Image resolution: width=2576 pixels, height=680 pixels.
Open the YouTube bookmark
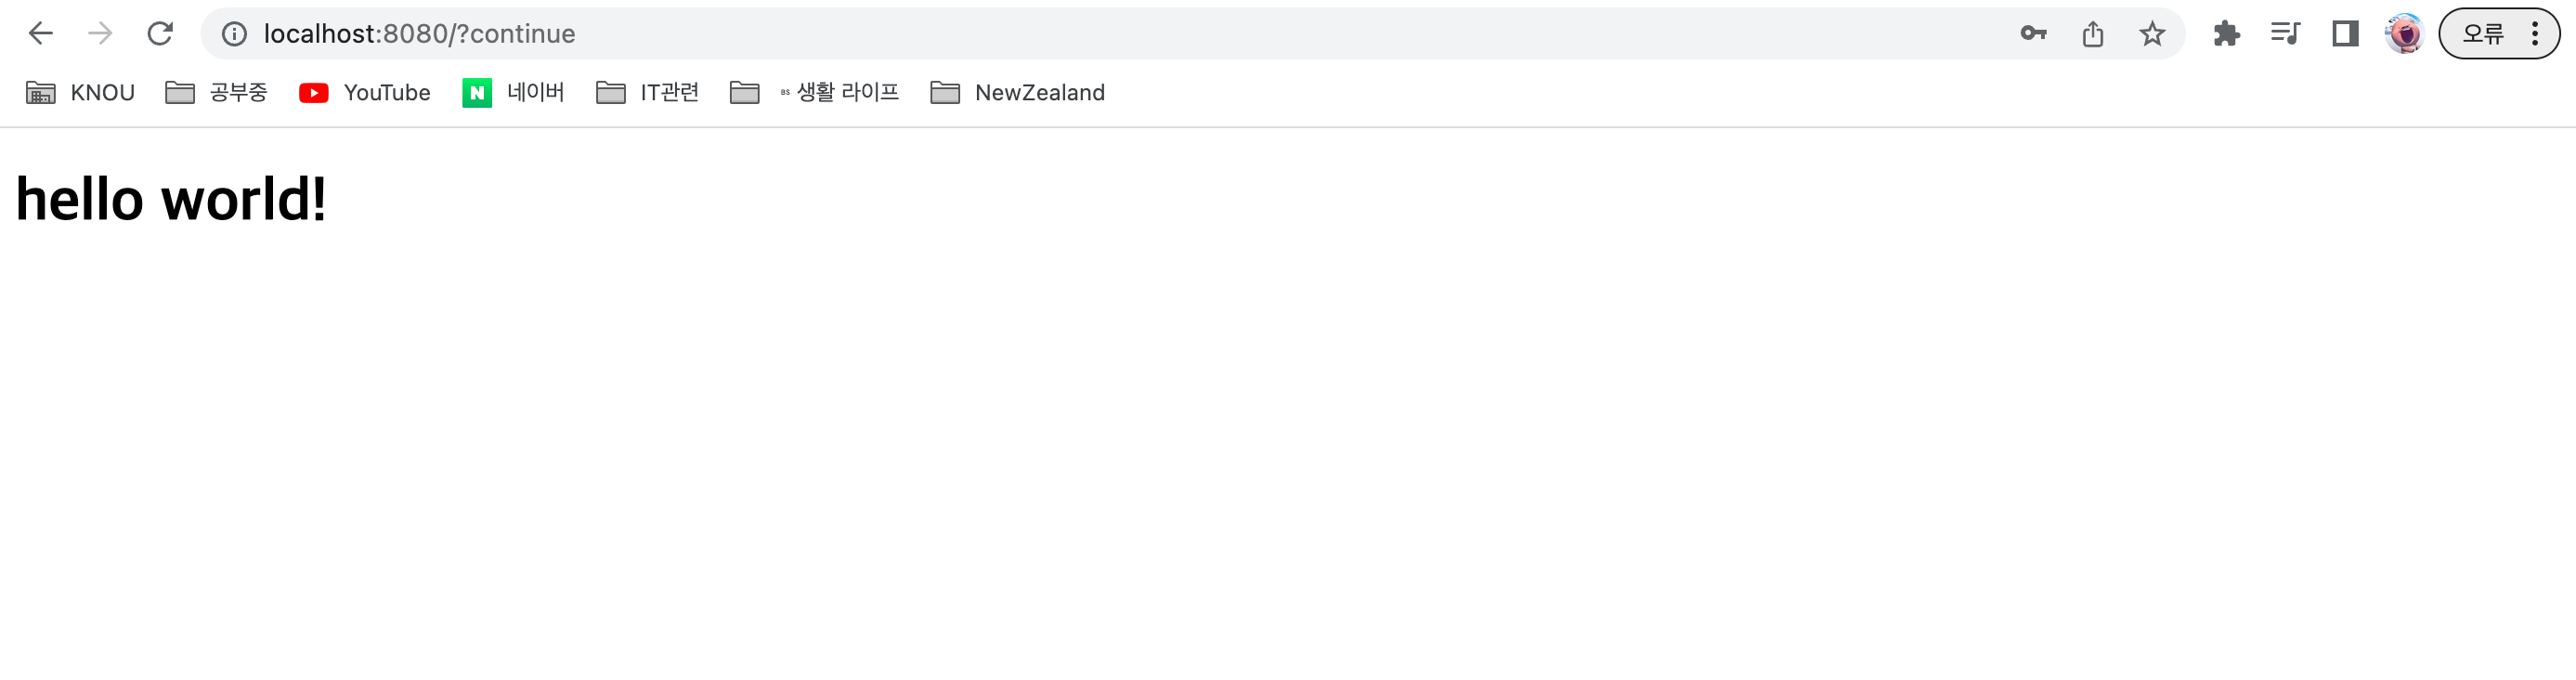pyautogui.click(x=365, y=93)
